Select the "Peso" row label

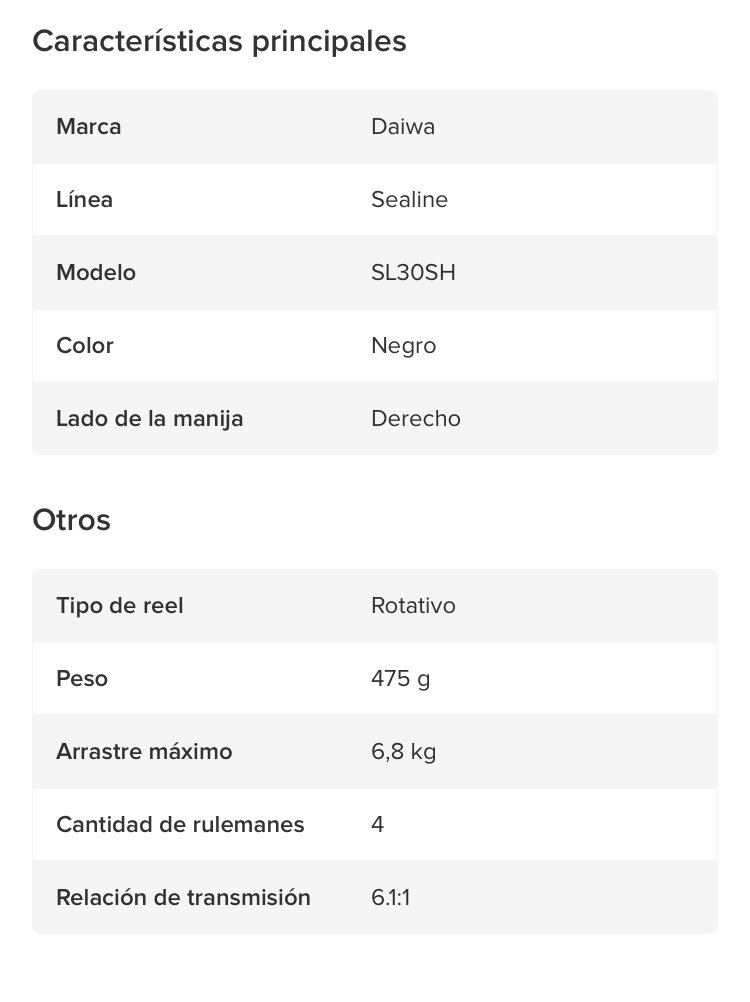(x=82, y=679)
